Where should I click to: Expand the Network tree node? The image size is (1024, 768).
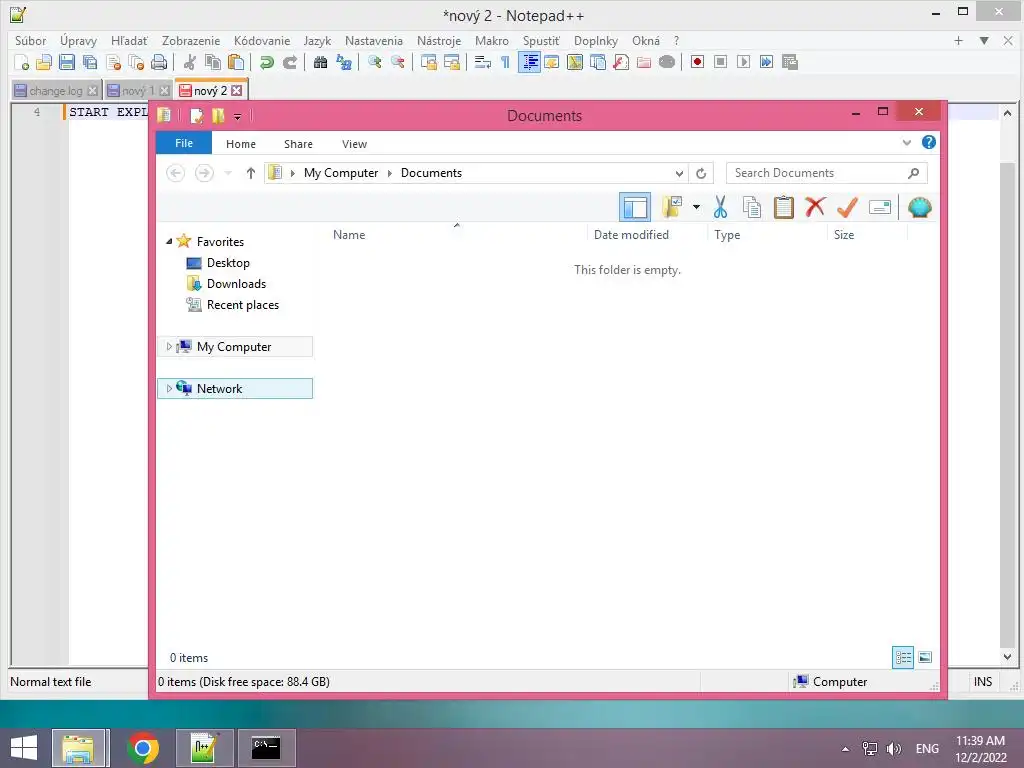coord(169,389)
